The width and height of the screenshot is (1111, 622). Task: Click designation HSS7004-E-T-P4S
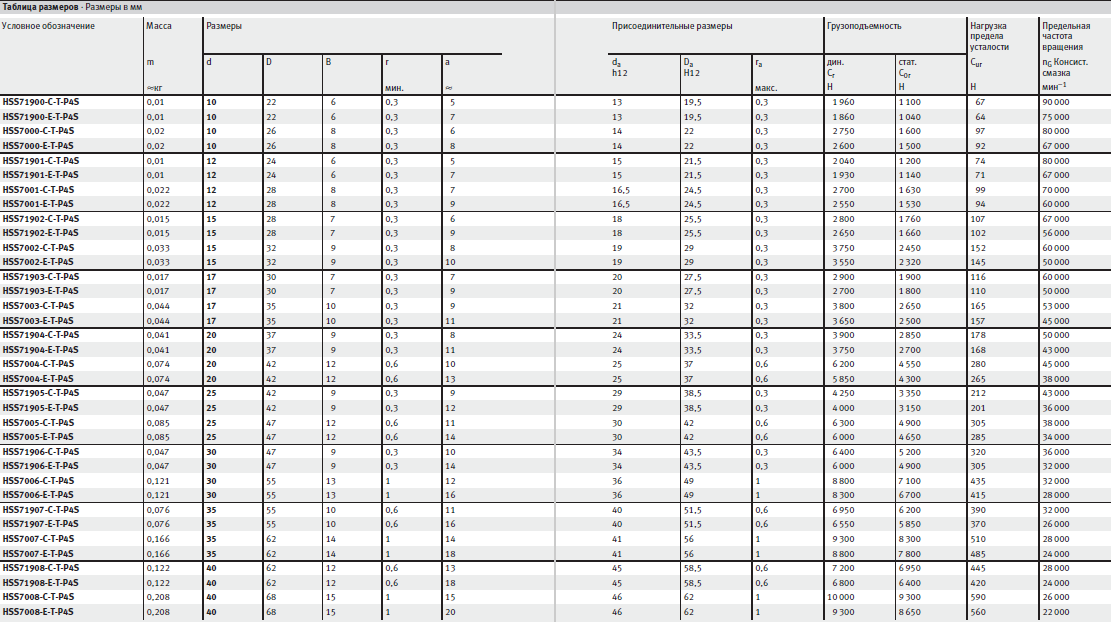(x=38, y=379)
